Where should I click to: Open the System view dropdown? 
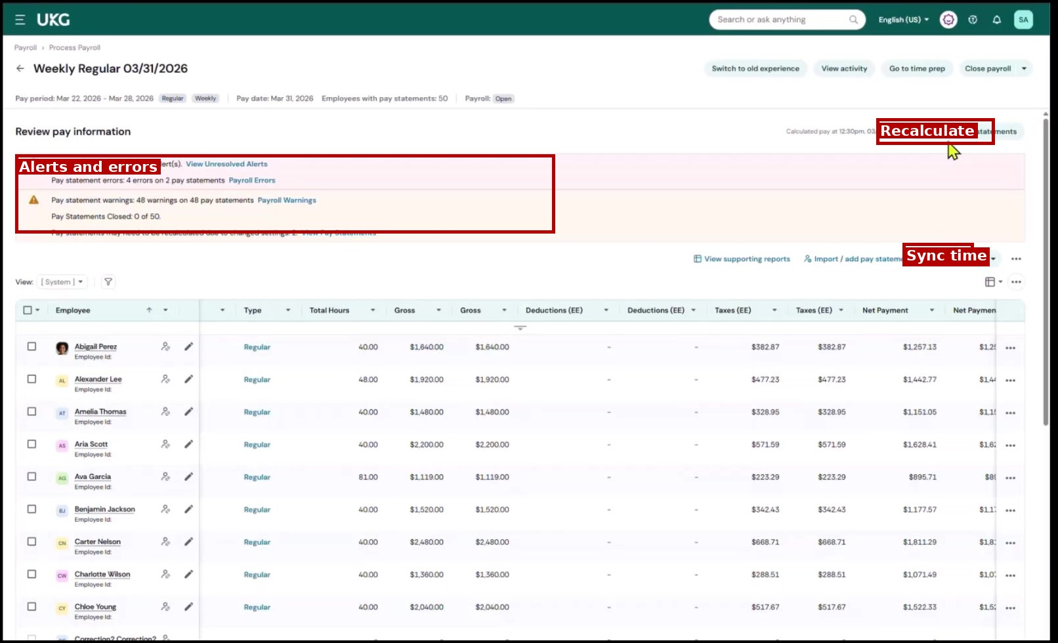[x=63, y=282]
